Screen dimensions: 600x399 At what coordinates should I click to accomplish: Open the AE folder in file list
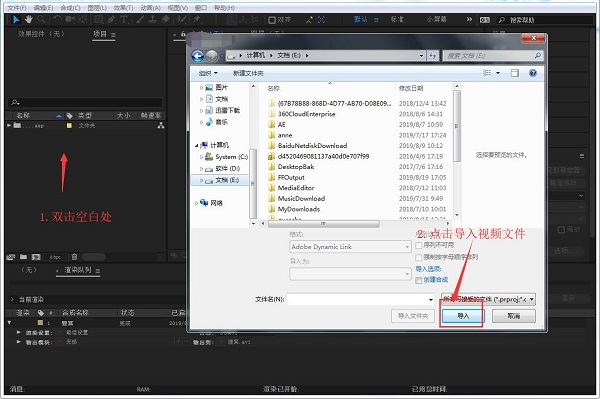(281, 124)
